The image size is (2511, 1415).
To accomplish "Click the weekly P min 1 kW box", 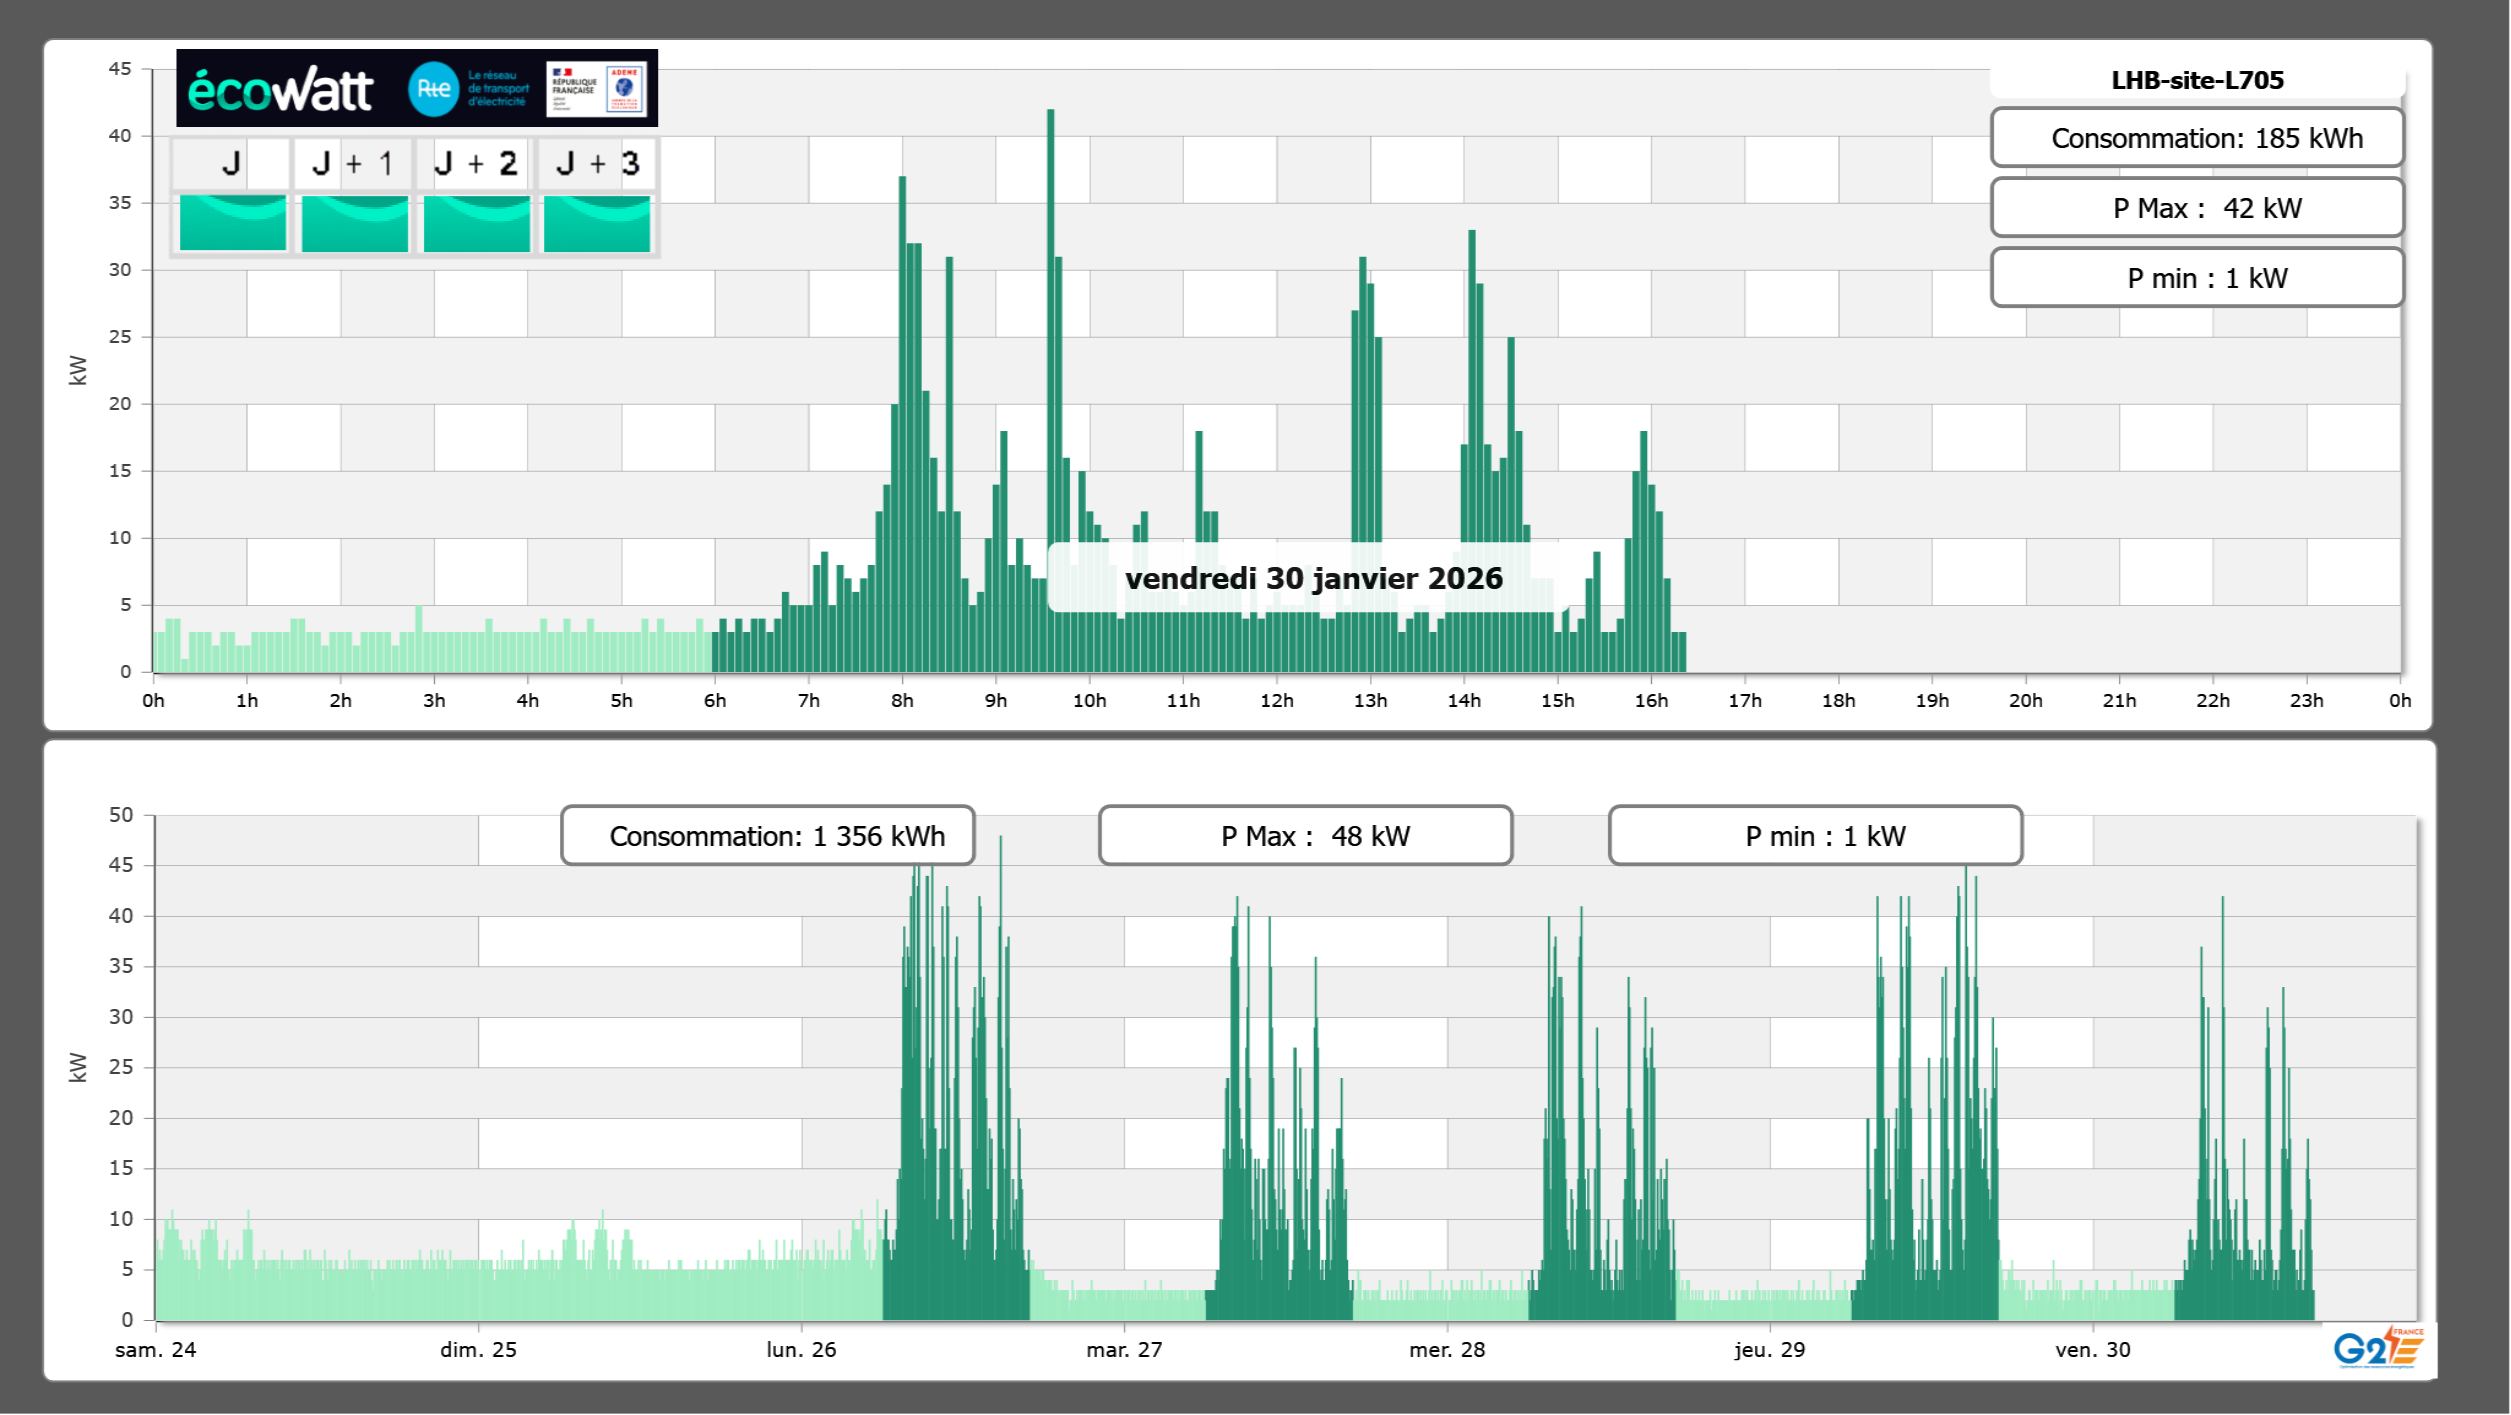I will (1815, 836).
